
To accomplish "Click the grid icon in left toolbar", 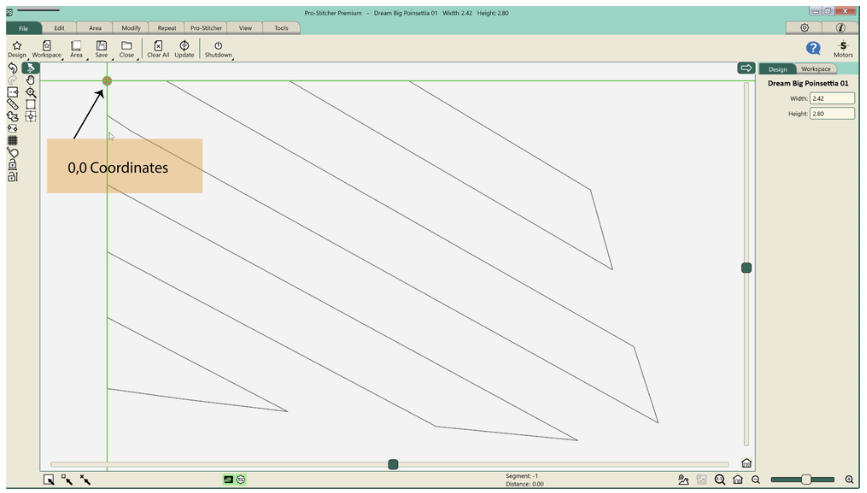I will point(13,140).
